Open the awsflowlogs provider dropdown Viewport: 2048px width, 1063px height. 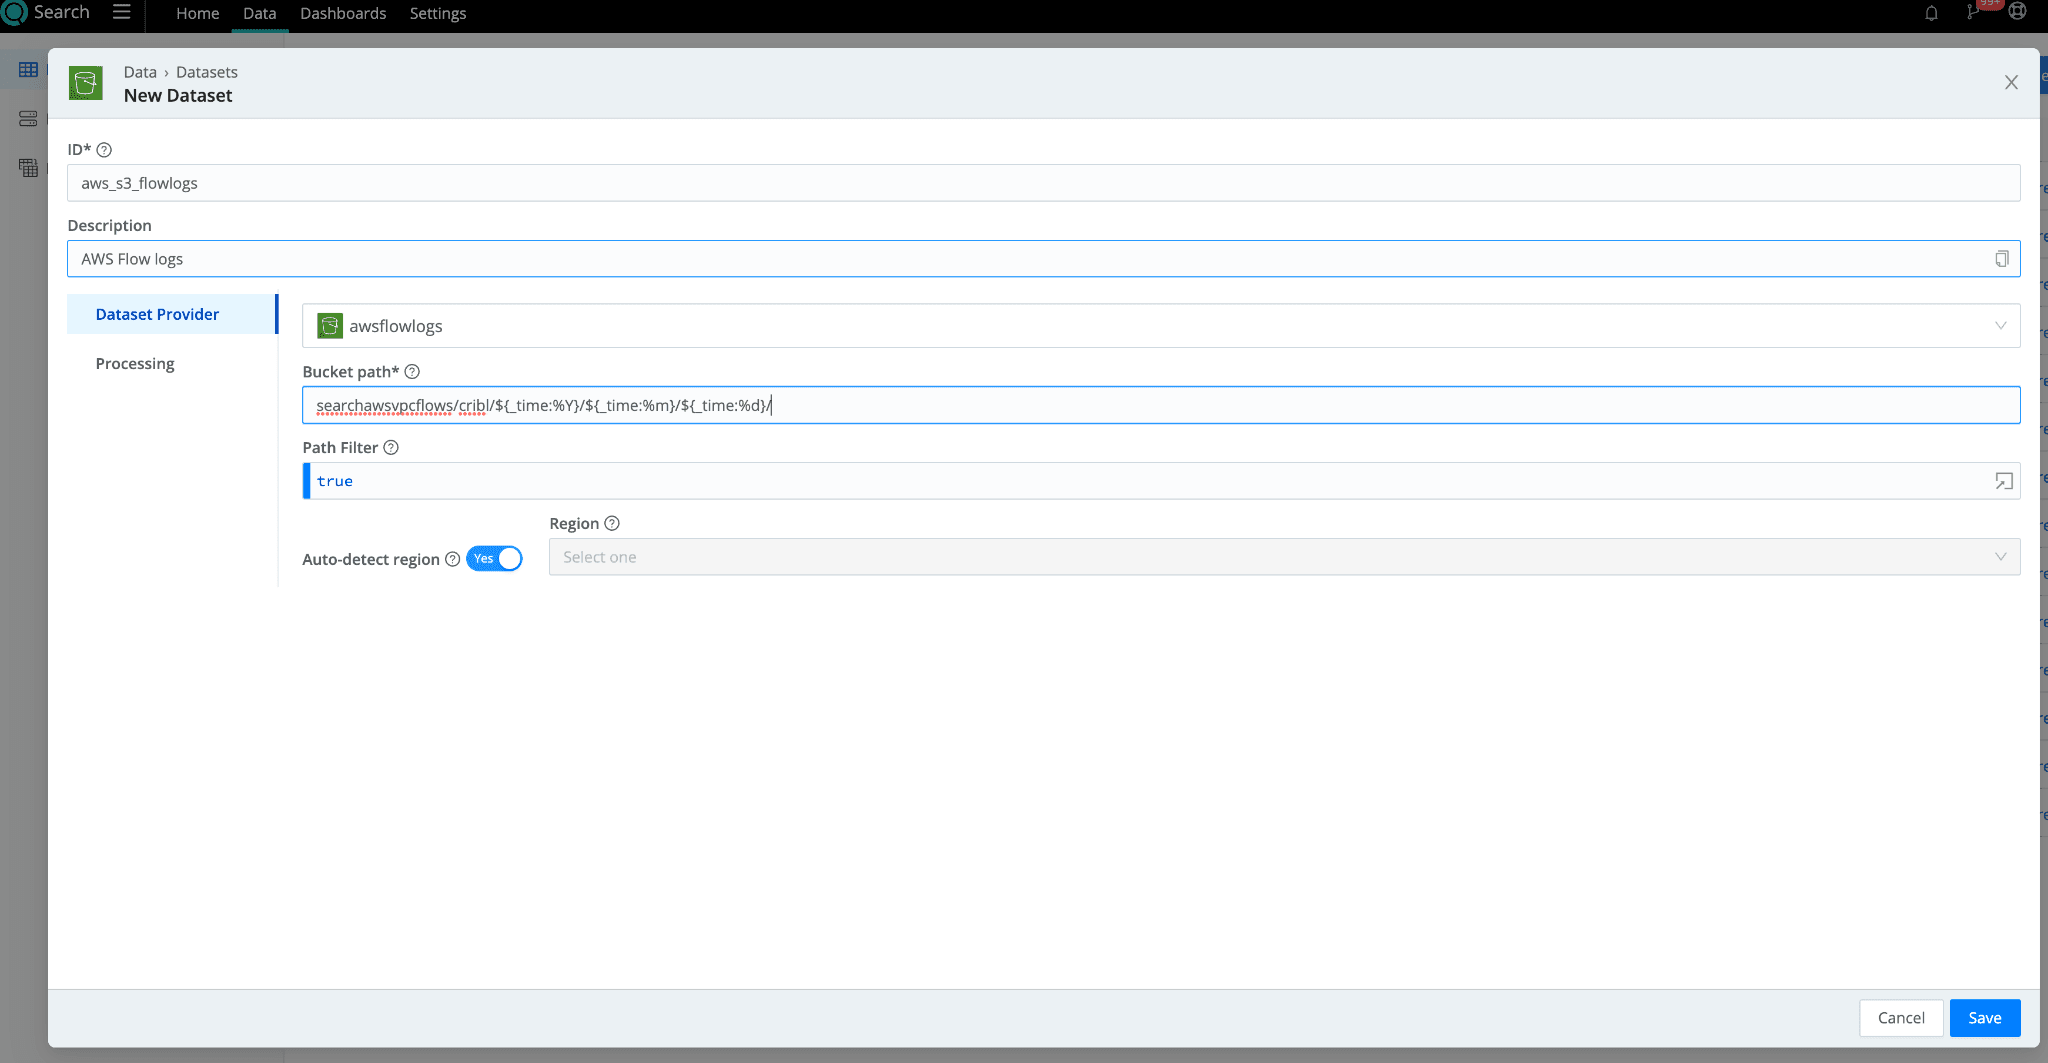coord(1160,326)
